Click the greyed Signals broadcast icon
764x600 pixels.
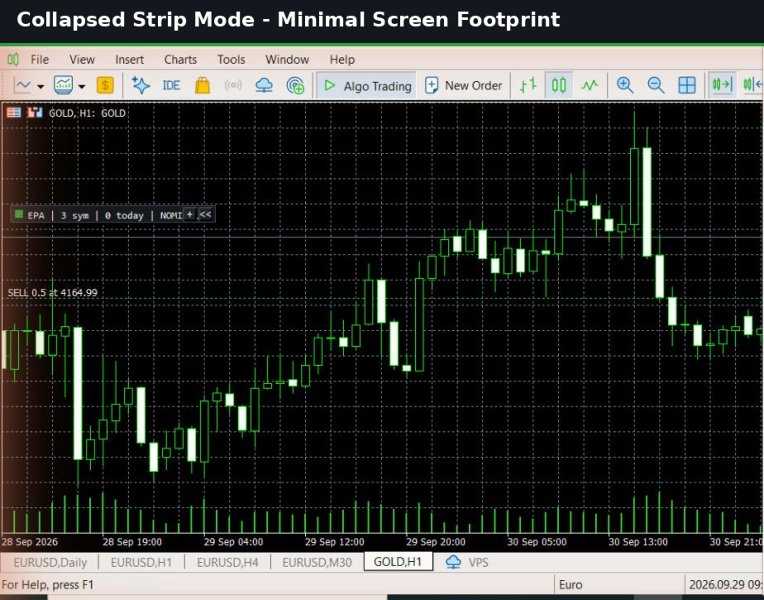tap(233, 85)
